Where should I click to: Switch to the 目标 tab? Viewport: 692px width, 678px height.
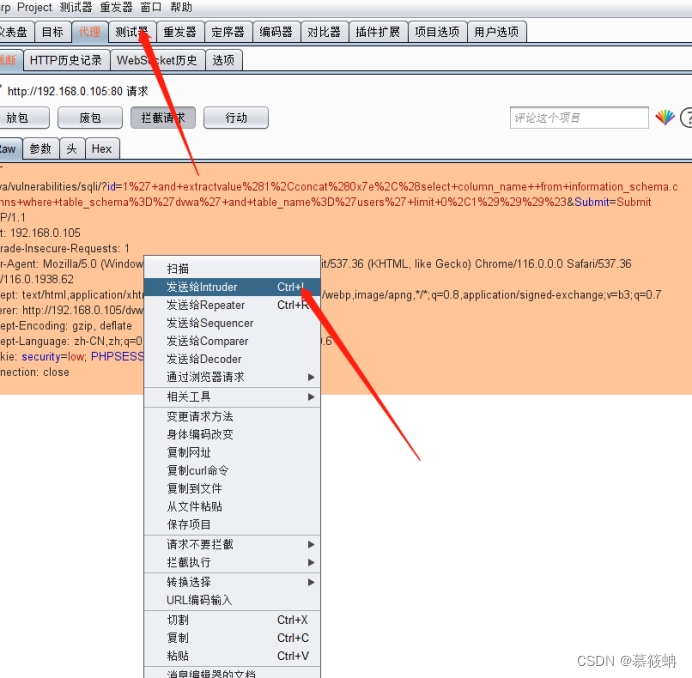[53, 32]
